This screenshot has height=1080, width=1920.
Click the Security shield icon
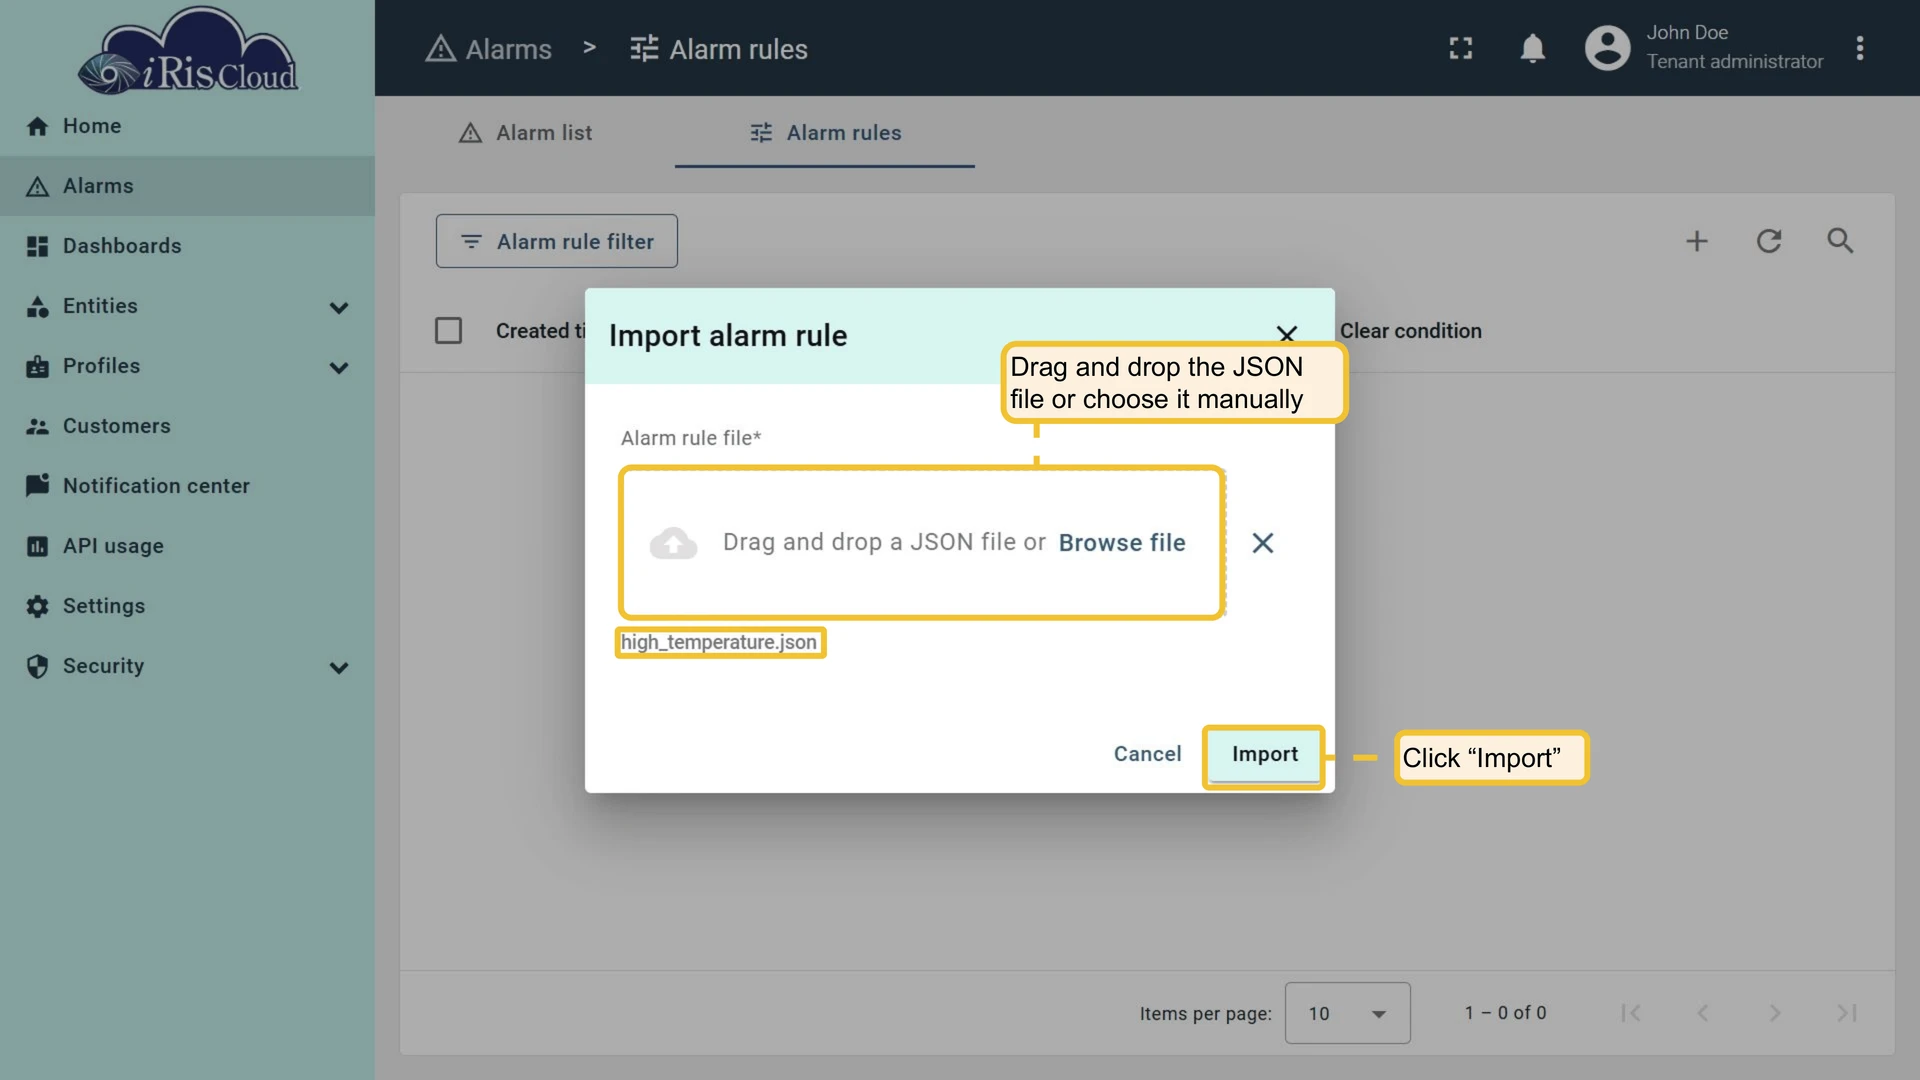click(37, 666)
